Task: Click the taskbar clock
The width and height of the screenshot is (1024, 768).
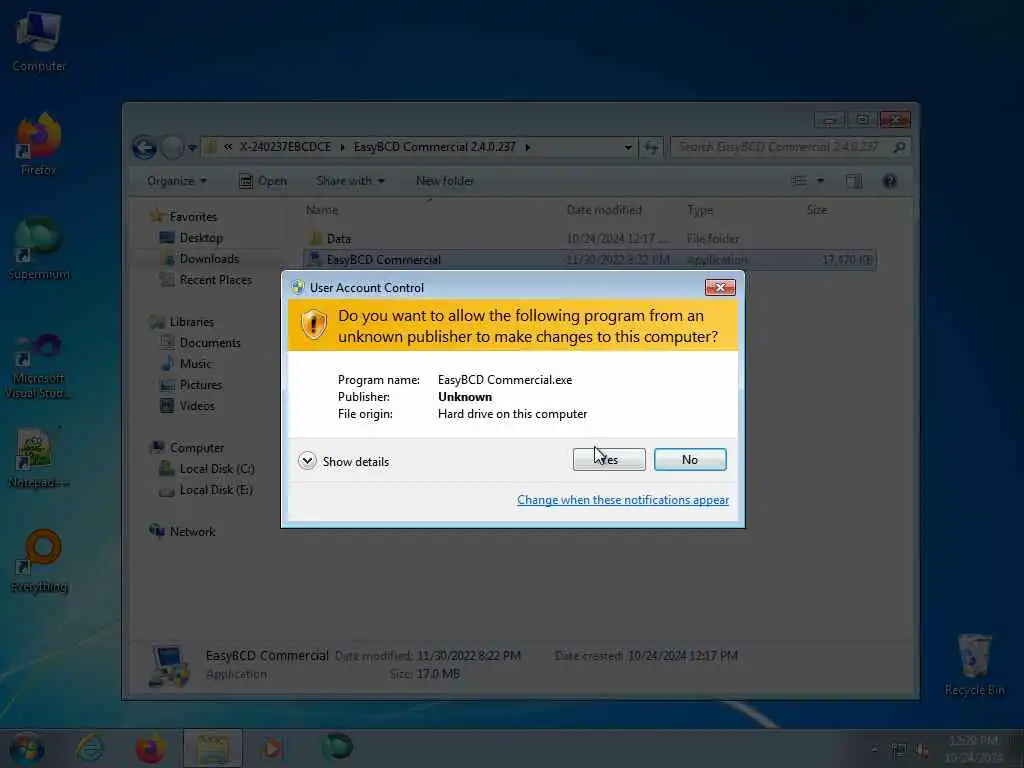Action: point(973,748)
